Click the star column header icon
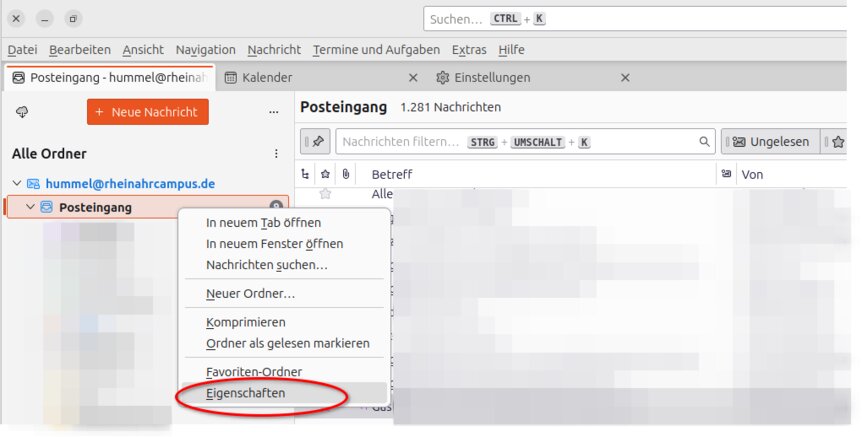The image size is (862, 437). 325,174
